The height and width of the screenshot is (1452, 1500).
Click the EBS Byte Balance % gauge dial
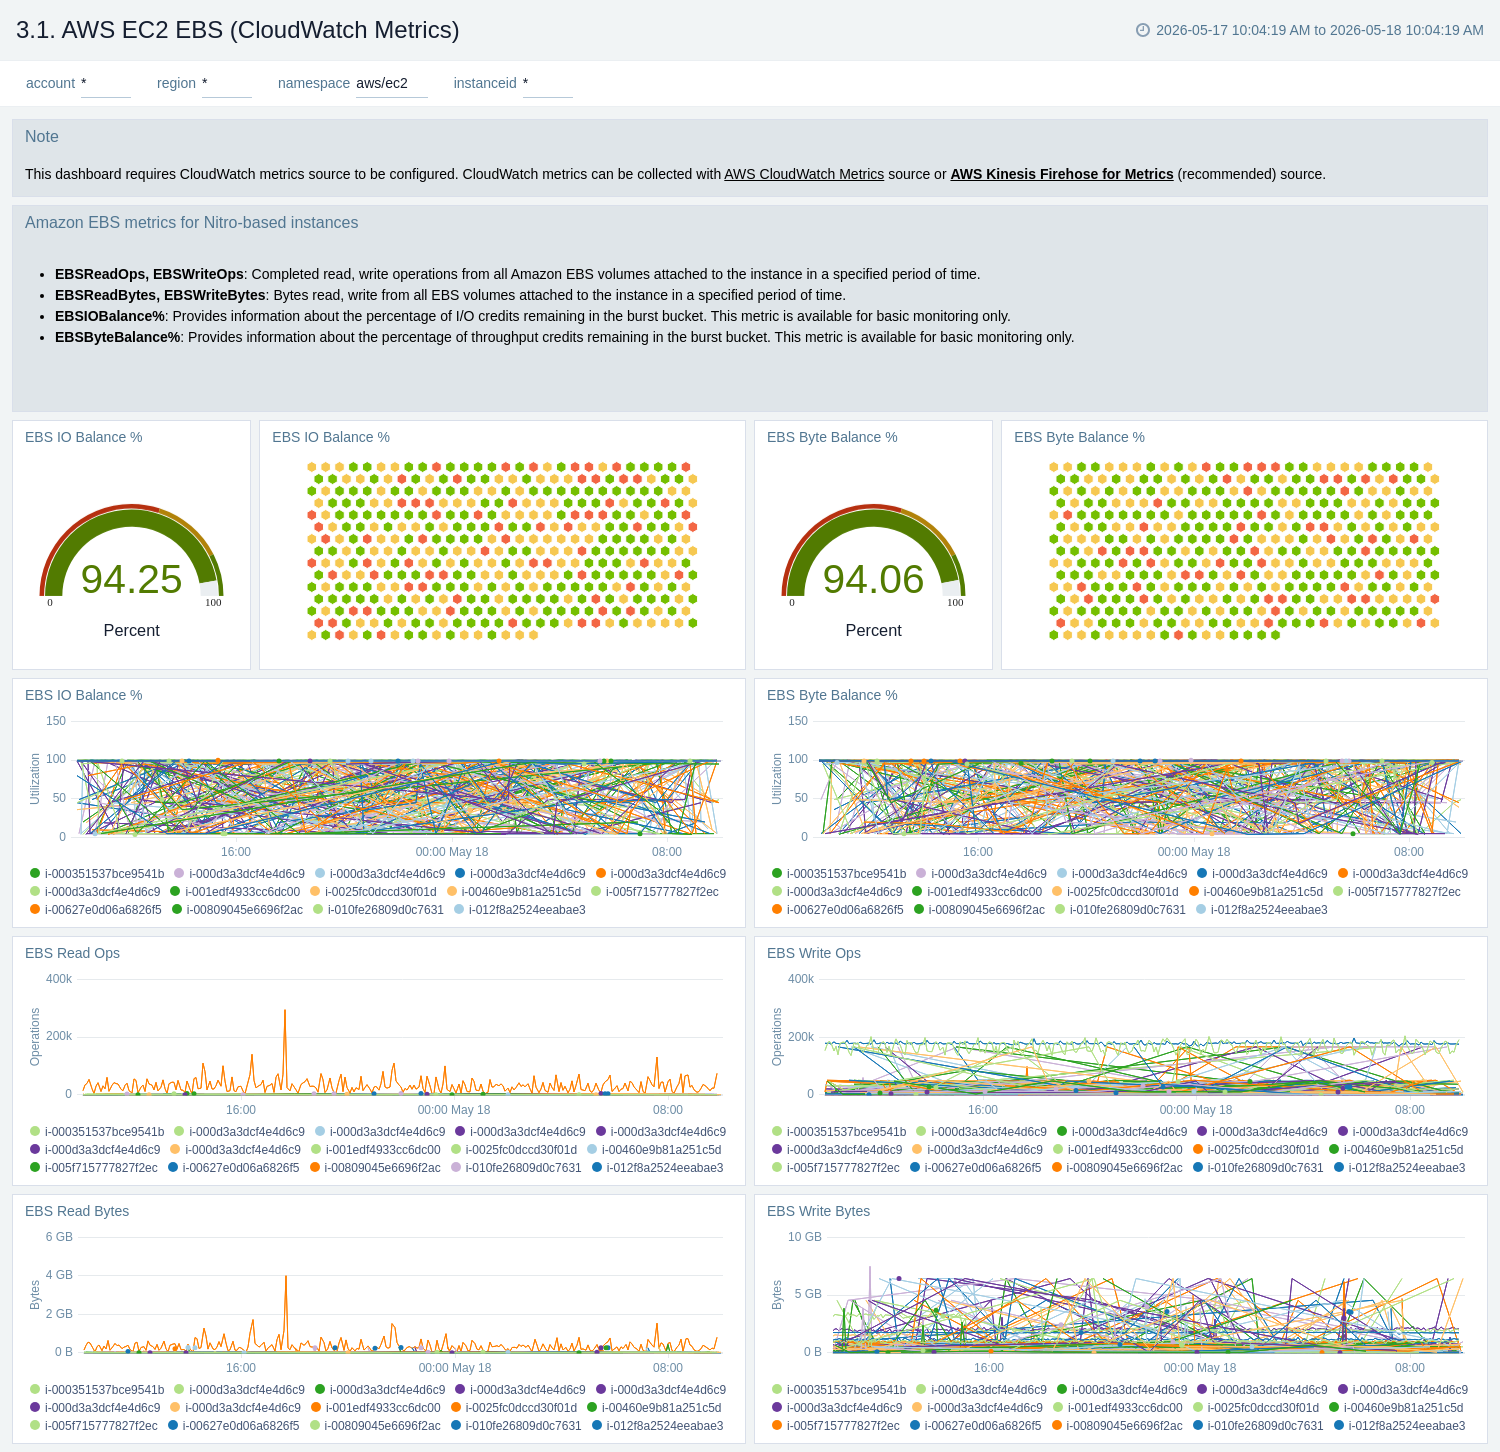[873, 552]
